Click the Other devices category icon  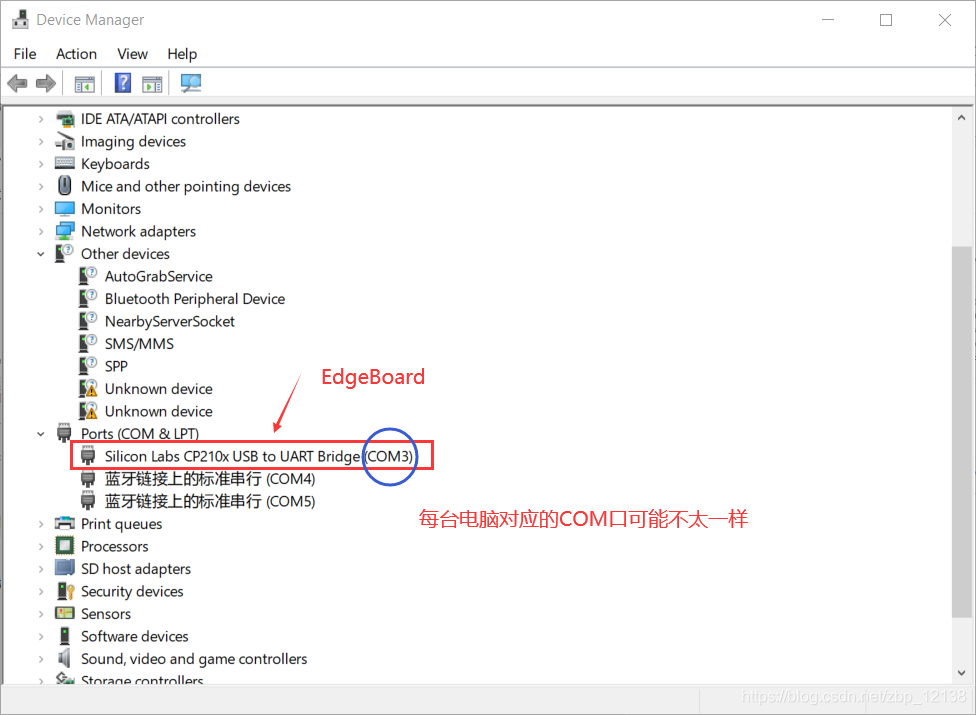64,253
